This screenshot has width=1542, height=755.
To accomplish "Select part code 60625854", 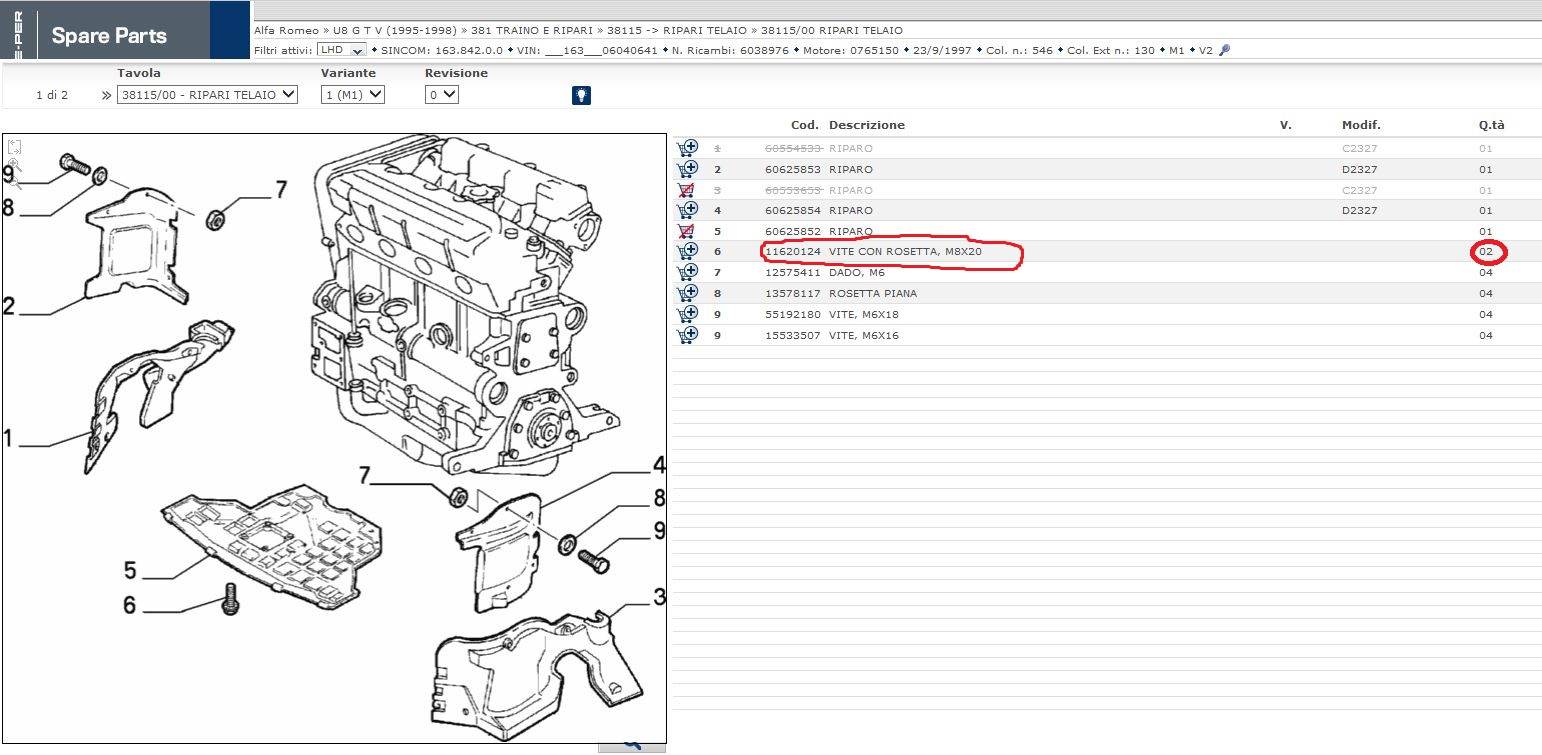I will pos(793,211).
